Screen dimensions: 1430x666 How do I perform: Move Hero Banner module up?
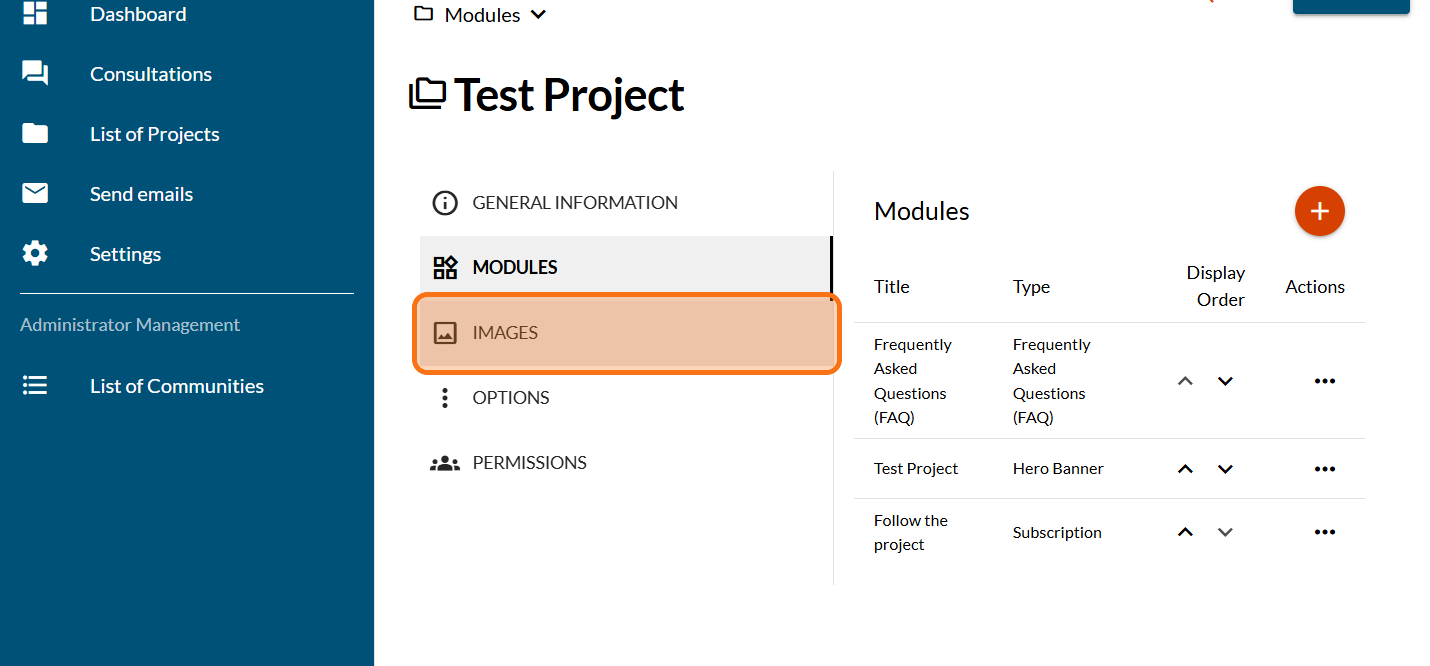(x=1186, y=469)
